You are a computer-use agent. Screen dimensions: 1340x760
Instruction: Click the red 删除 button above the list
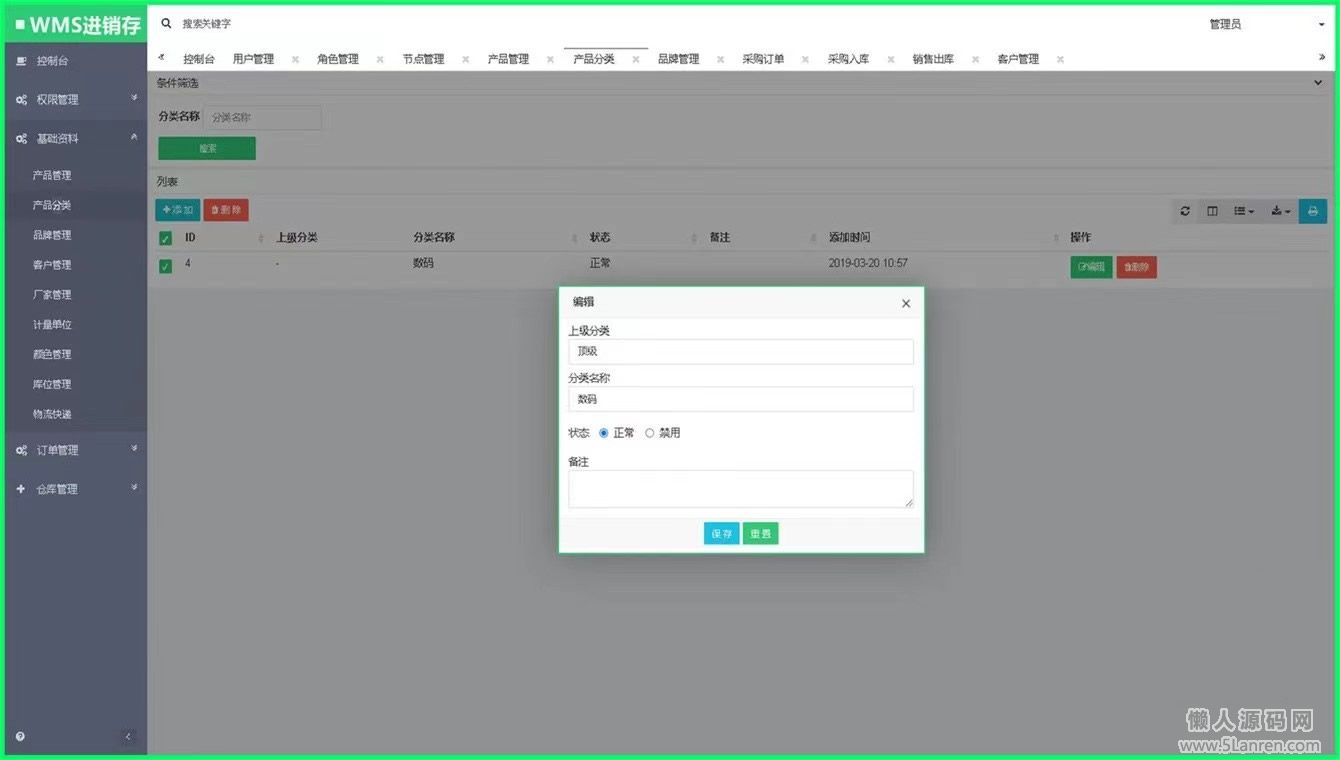coord(226,210)
